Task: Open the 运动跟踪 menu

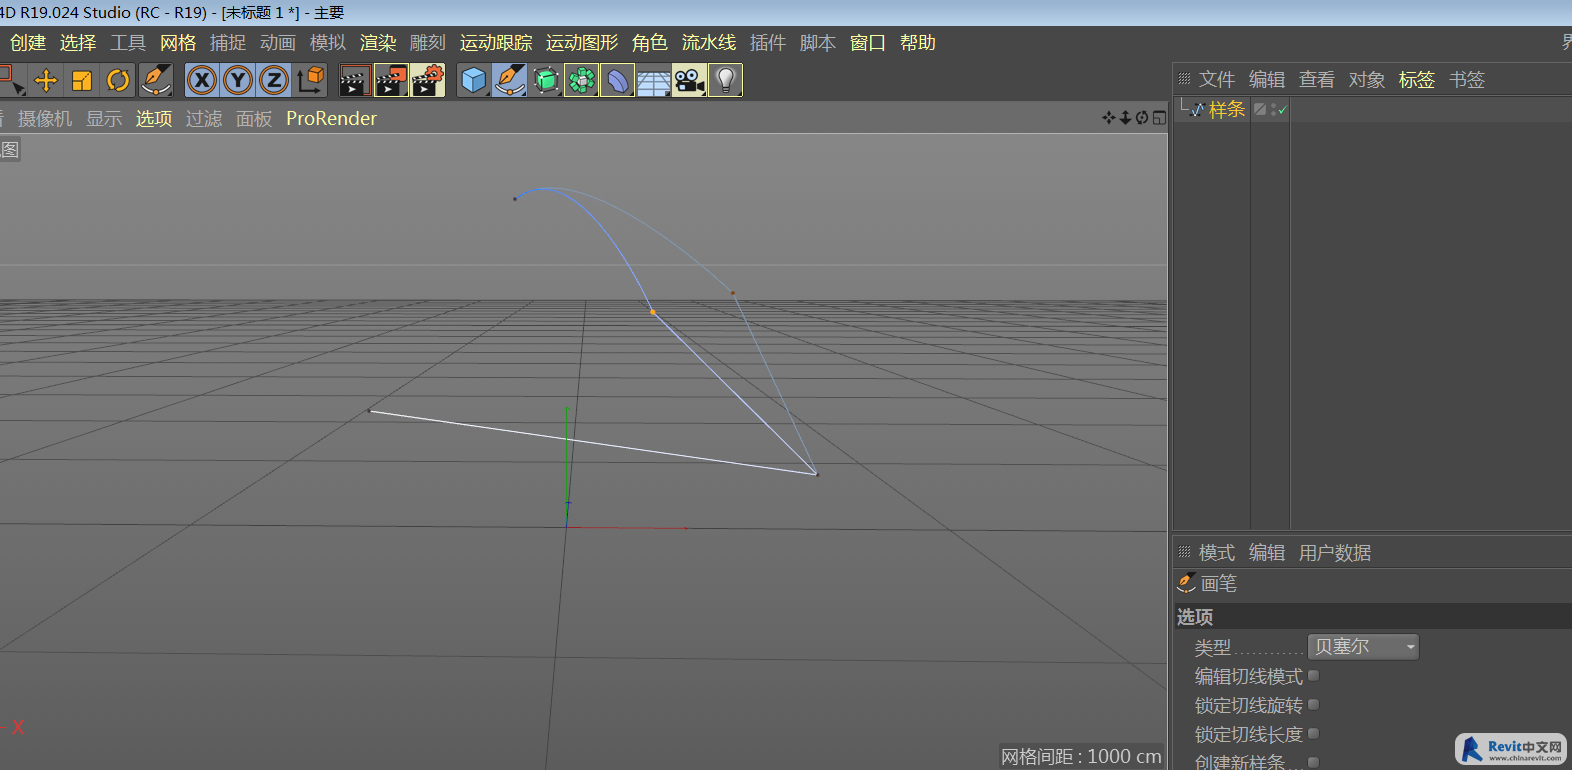Action: click(496, 43)
